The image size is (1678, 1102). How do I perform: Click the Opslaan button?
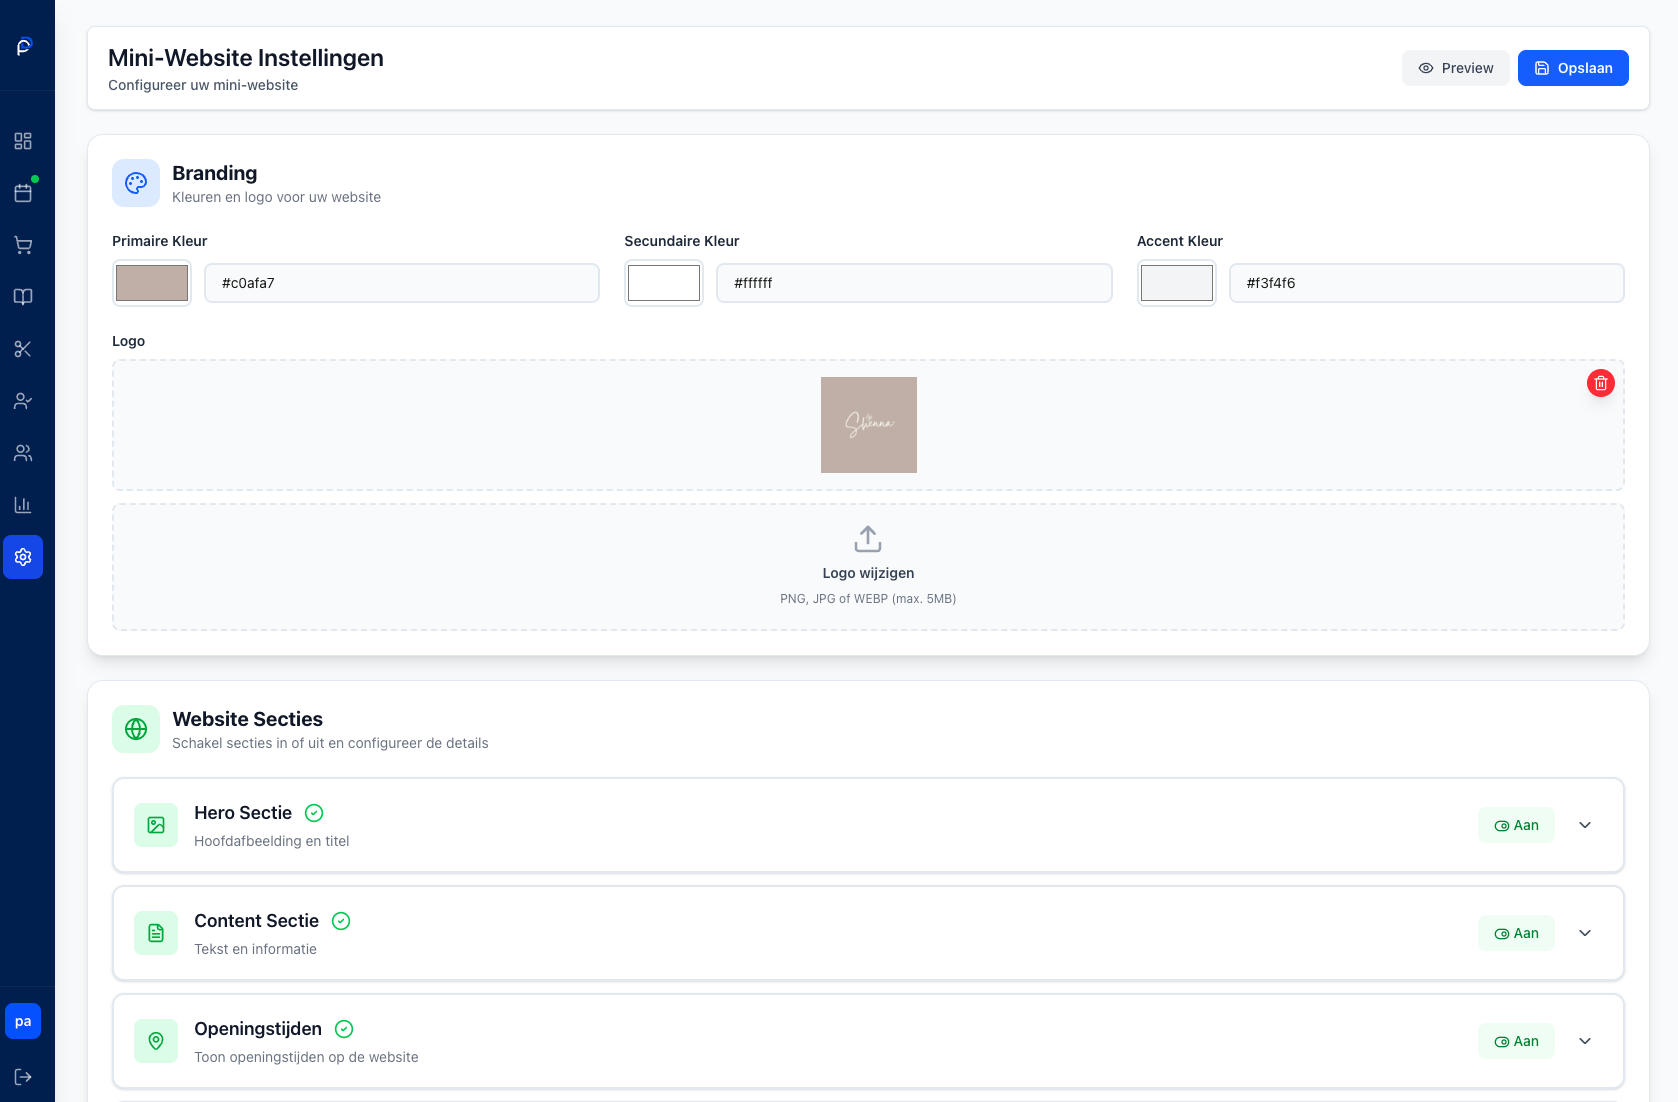click(x=1572, y=68)
